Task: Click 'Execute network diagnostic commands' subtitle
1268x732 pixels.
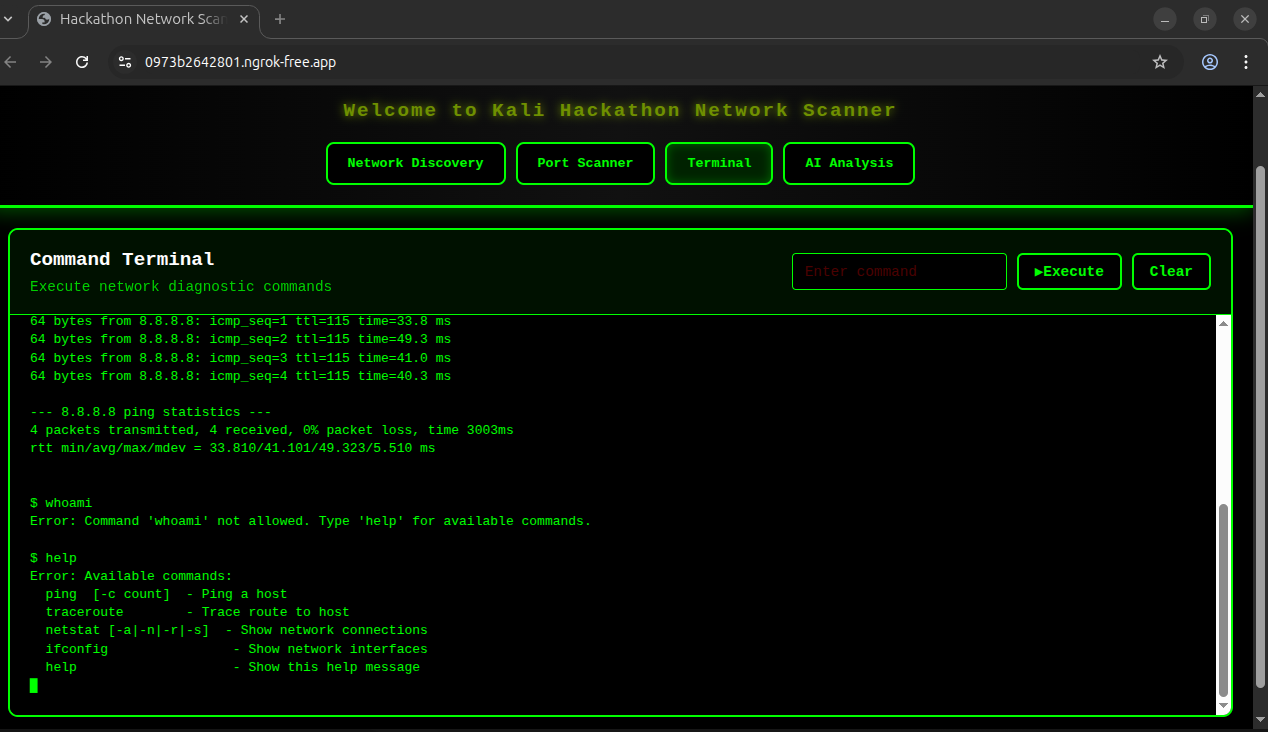Action: (181, 286)
